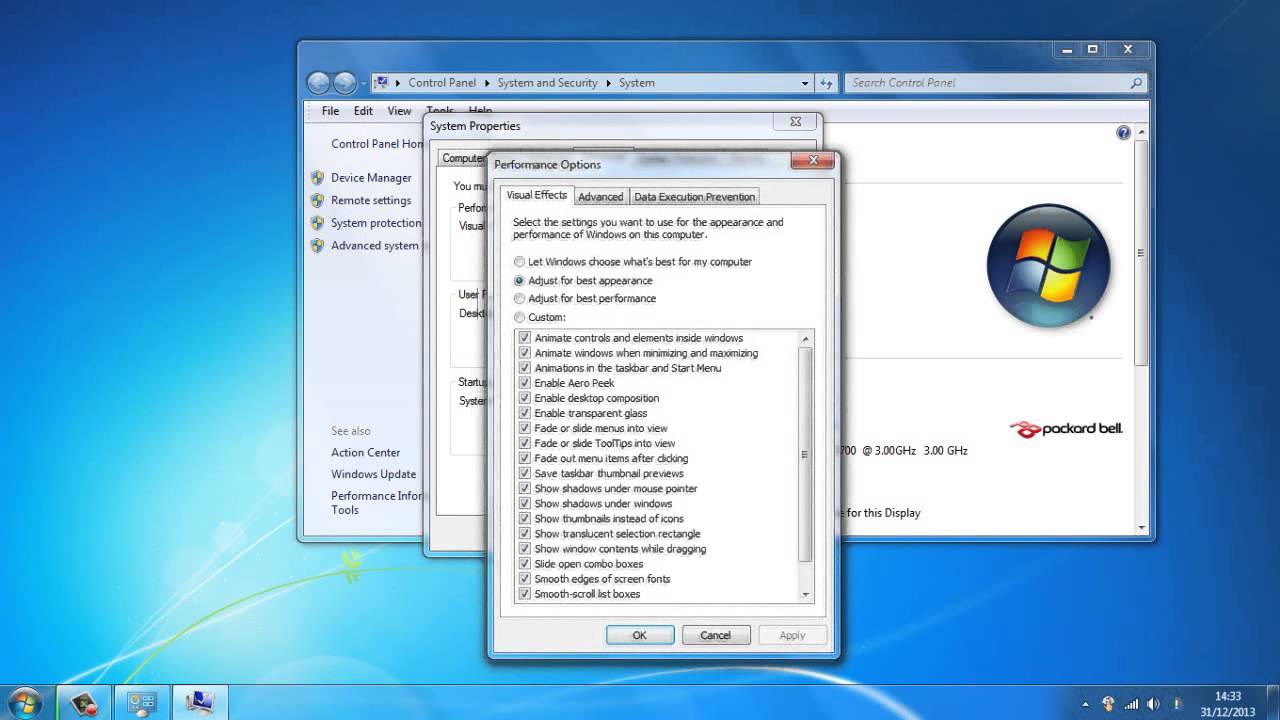1280x720 pixels.
Task: Click the magnifier in Search Control Panel
Action: 1136,83
